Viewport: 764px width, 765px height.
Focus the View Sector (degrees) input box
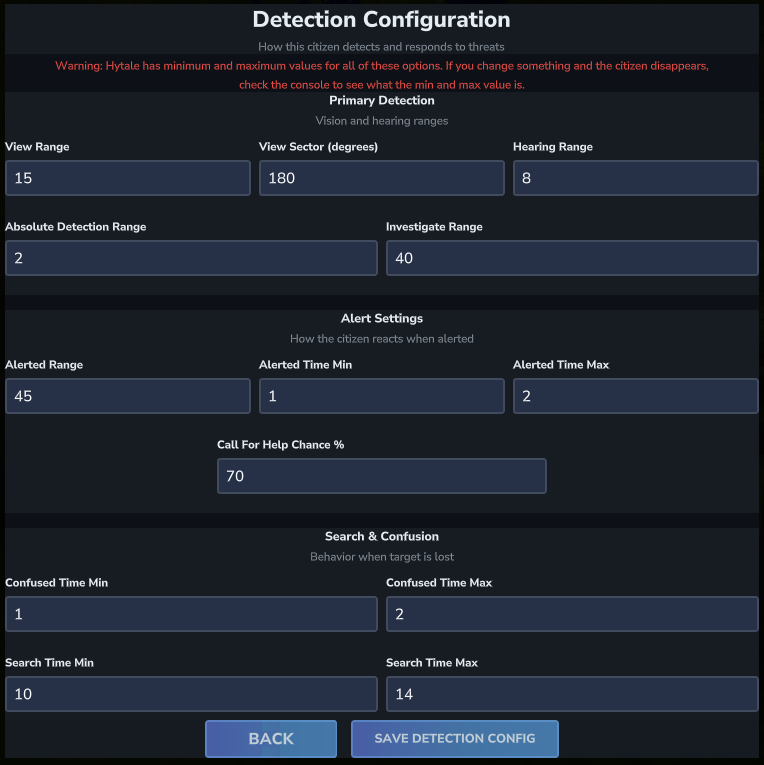tap(381, 178)
